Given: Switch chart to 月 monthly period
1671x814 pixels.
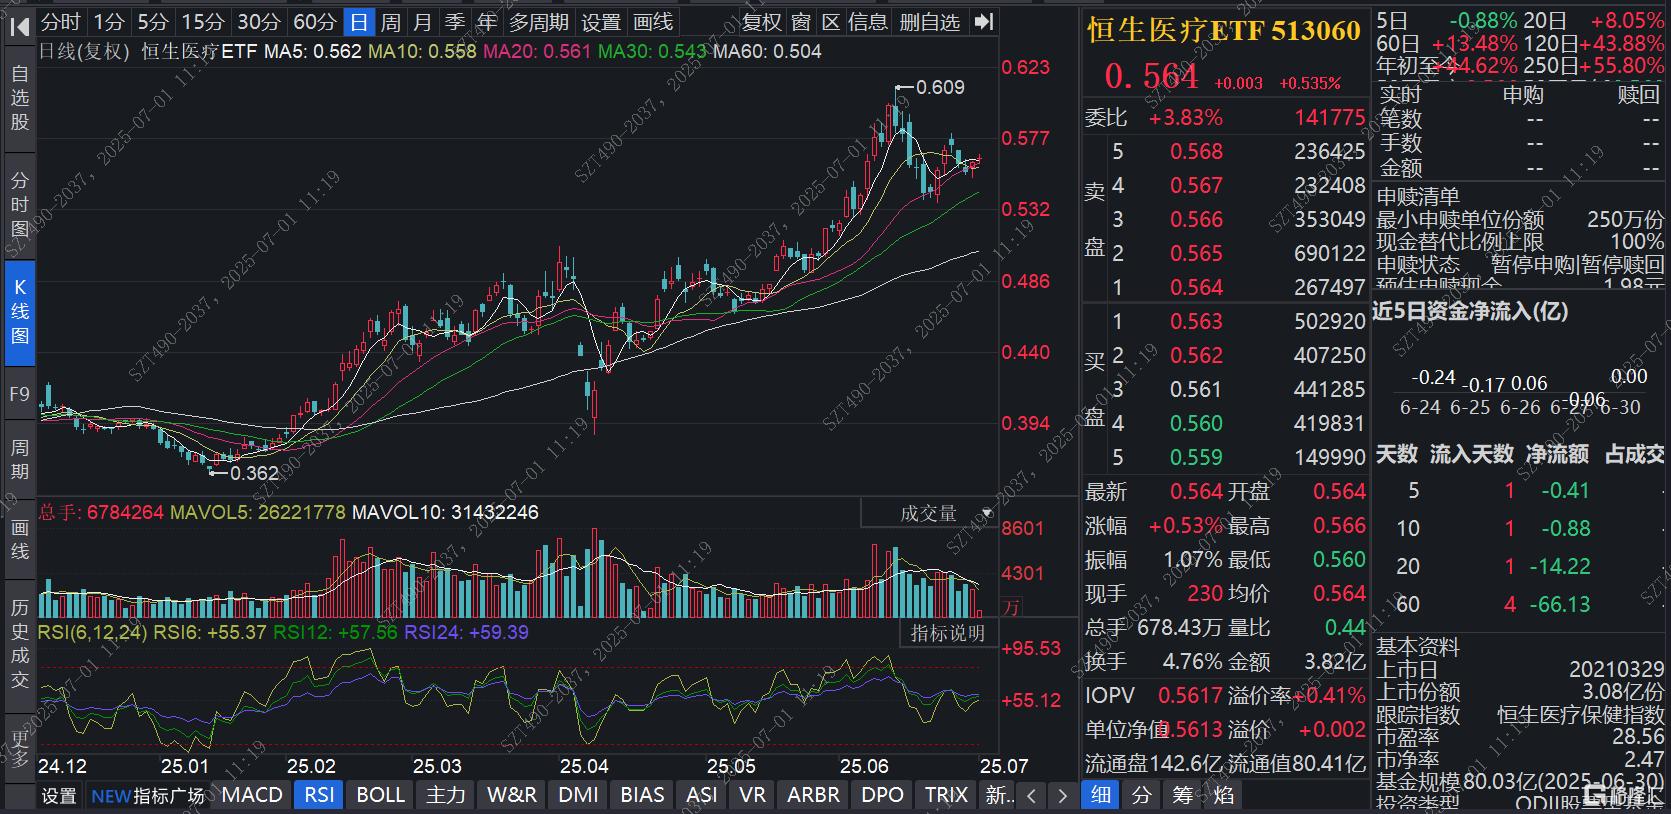Looking at the screenshot, I should [423, 22].
